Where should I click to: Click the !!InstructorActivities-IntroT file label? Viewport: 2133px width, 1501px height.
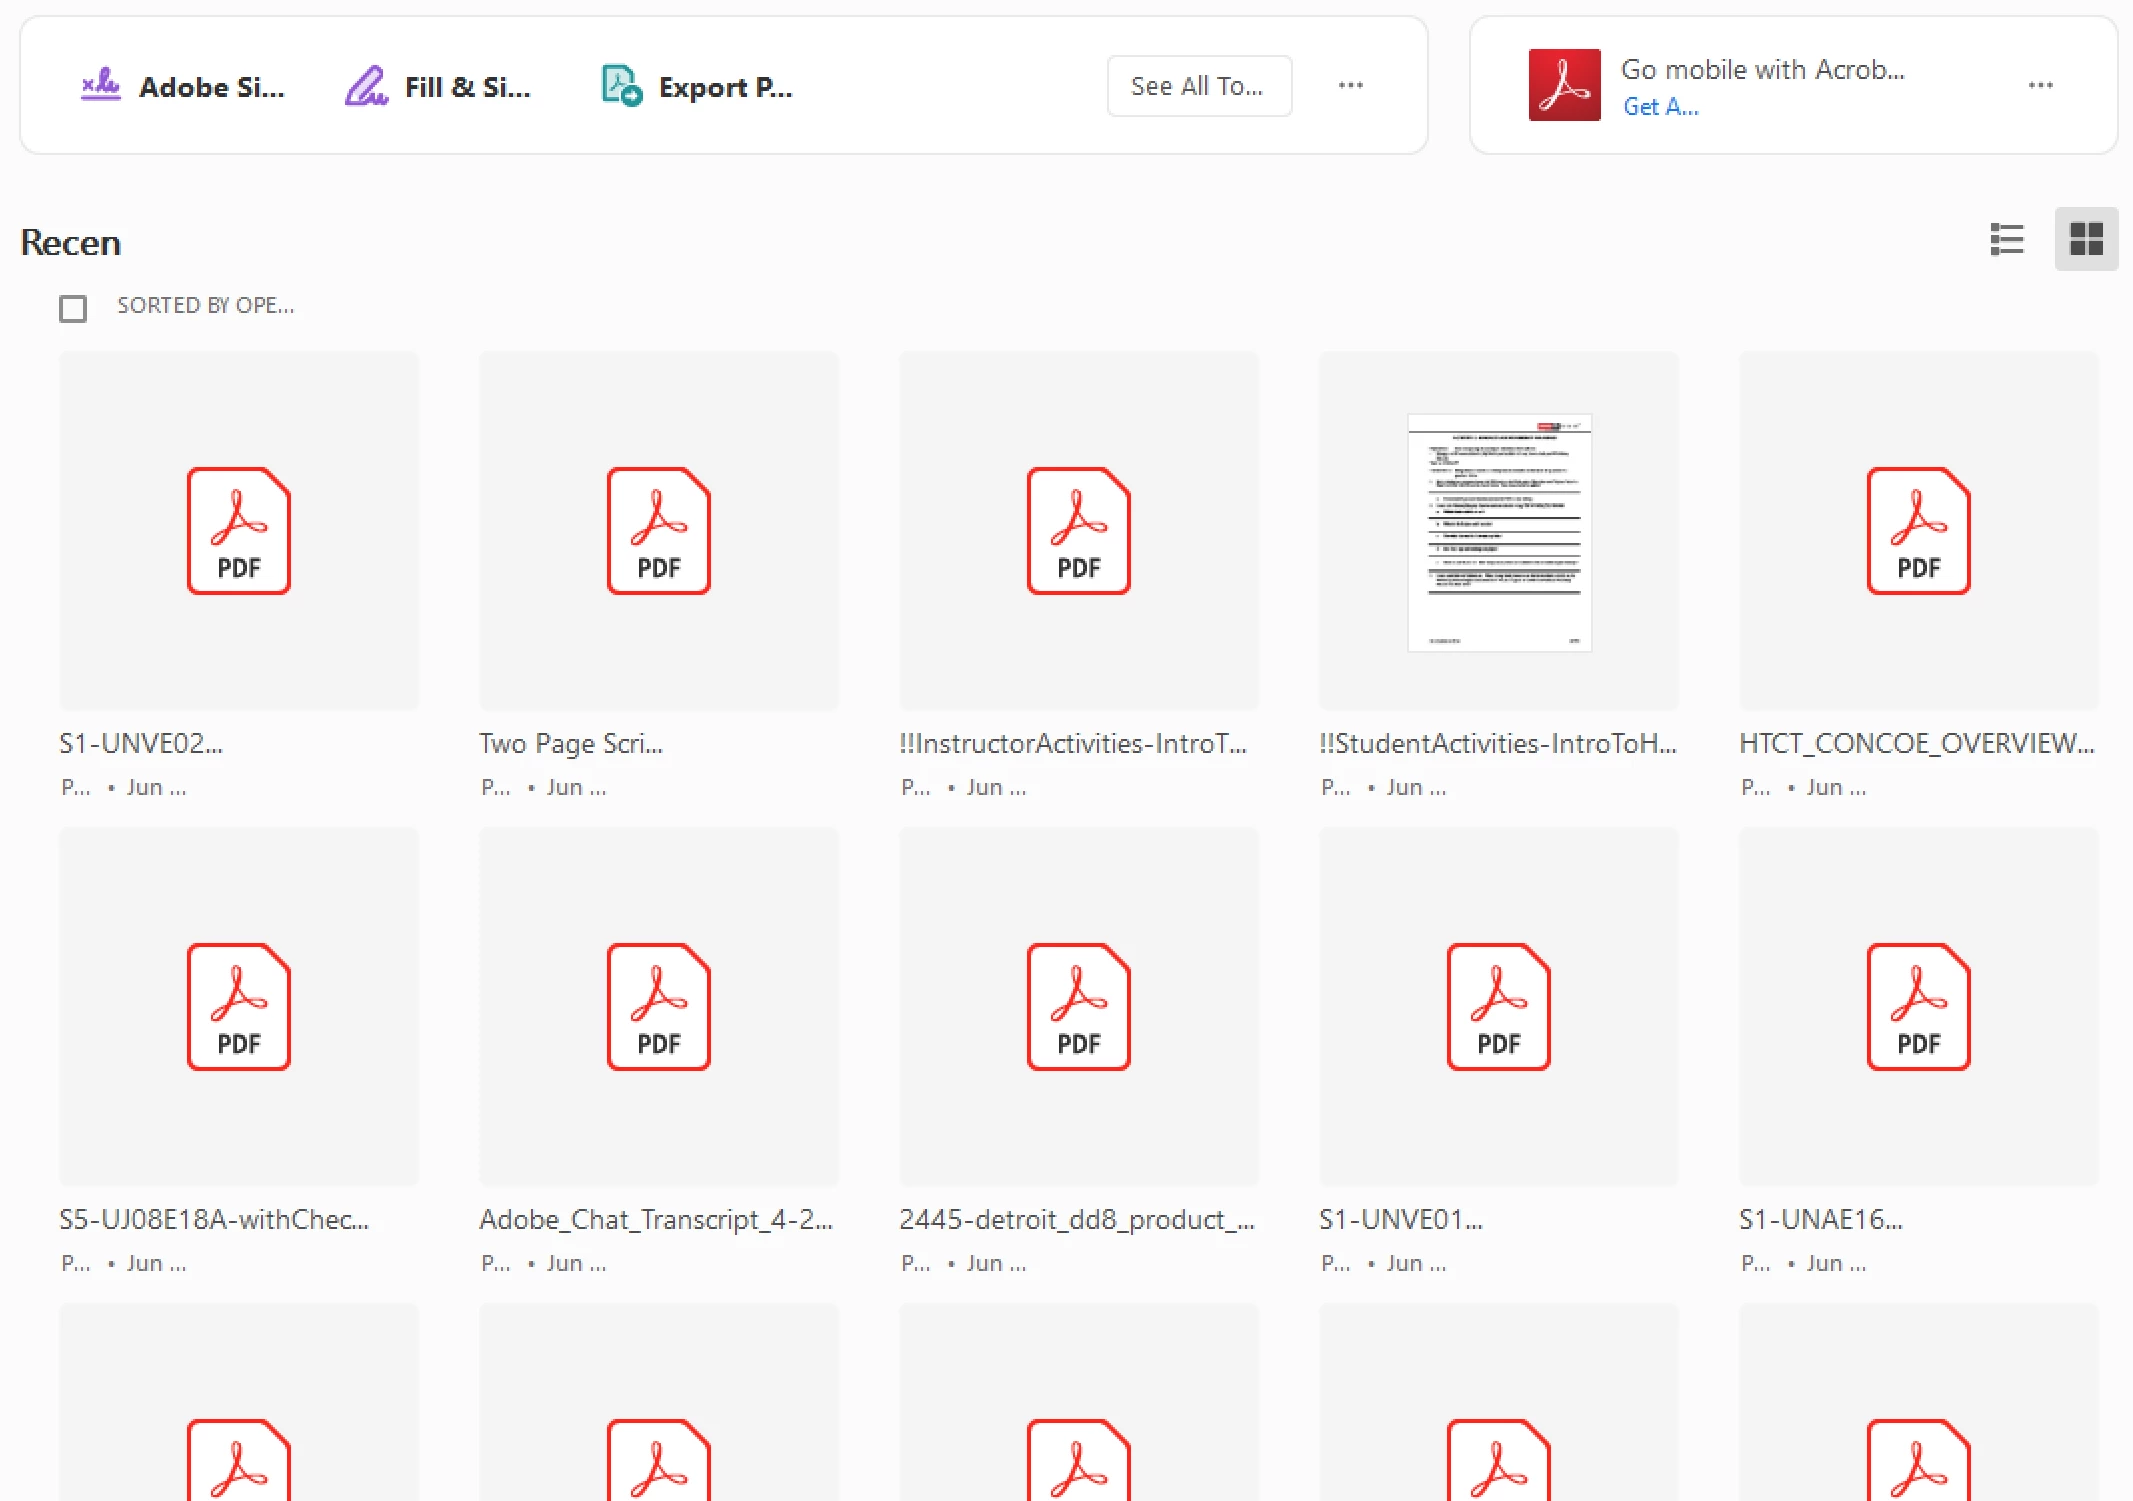click(x=1072, y=743)
